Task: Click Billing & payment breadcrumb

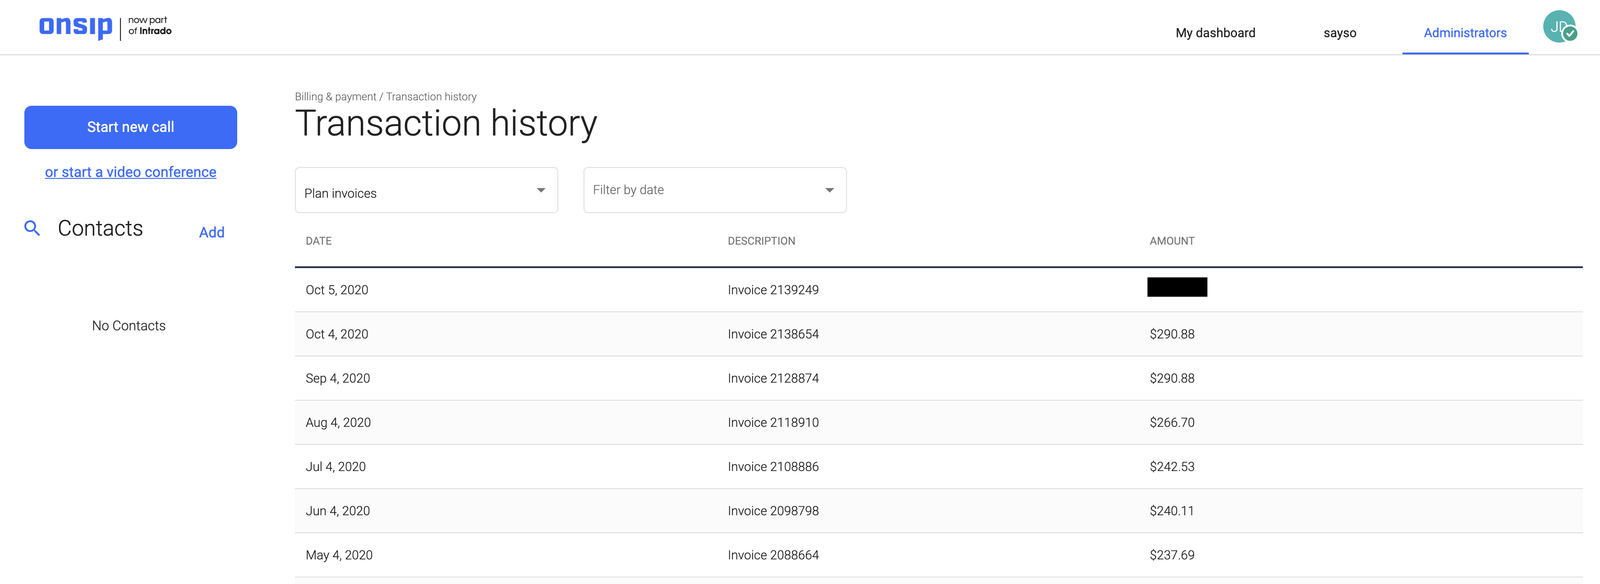Action: pos(335,97)
